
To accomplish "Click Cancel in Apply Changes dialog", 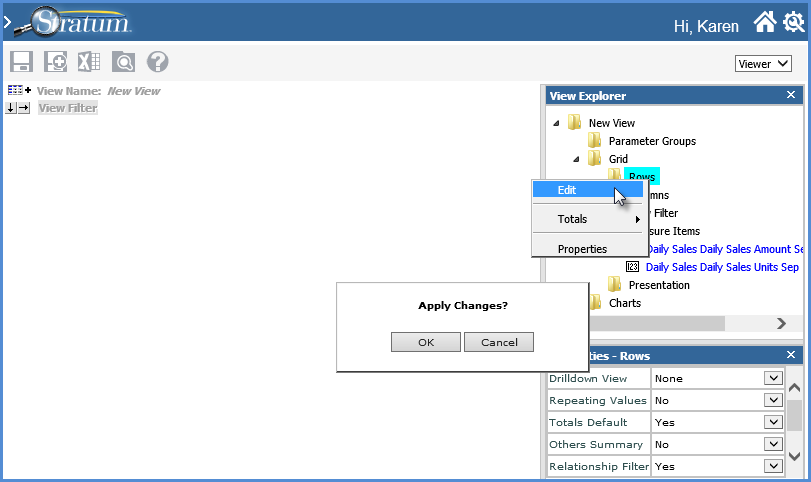I will [x=499, y=342].
